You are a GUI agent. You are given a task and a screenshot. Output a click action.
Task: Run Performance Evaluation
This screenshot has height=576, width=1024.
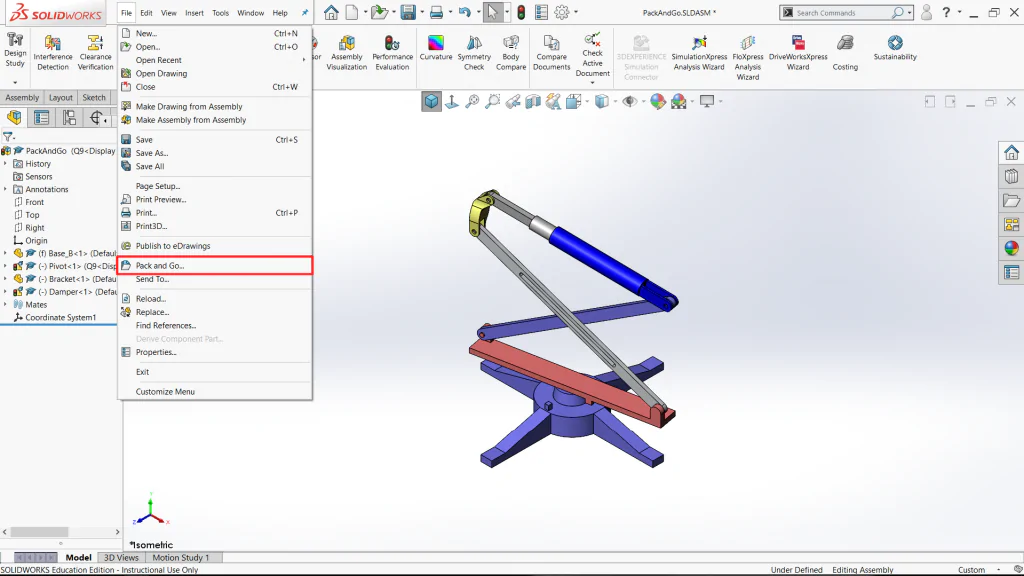[x=392, y=52]
